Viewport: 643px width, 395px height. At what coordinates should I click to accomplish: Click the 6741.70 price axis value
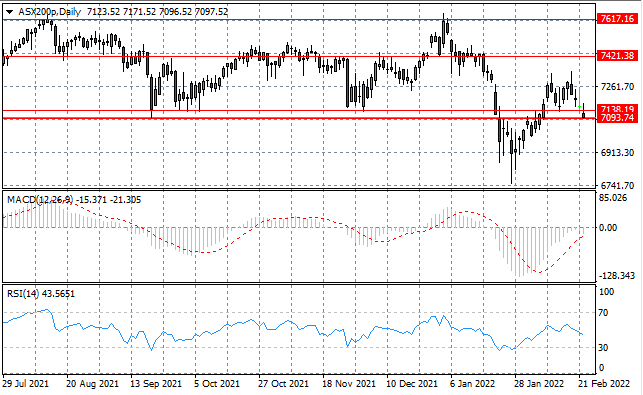[617, 186]
